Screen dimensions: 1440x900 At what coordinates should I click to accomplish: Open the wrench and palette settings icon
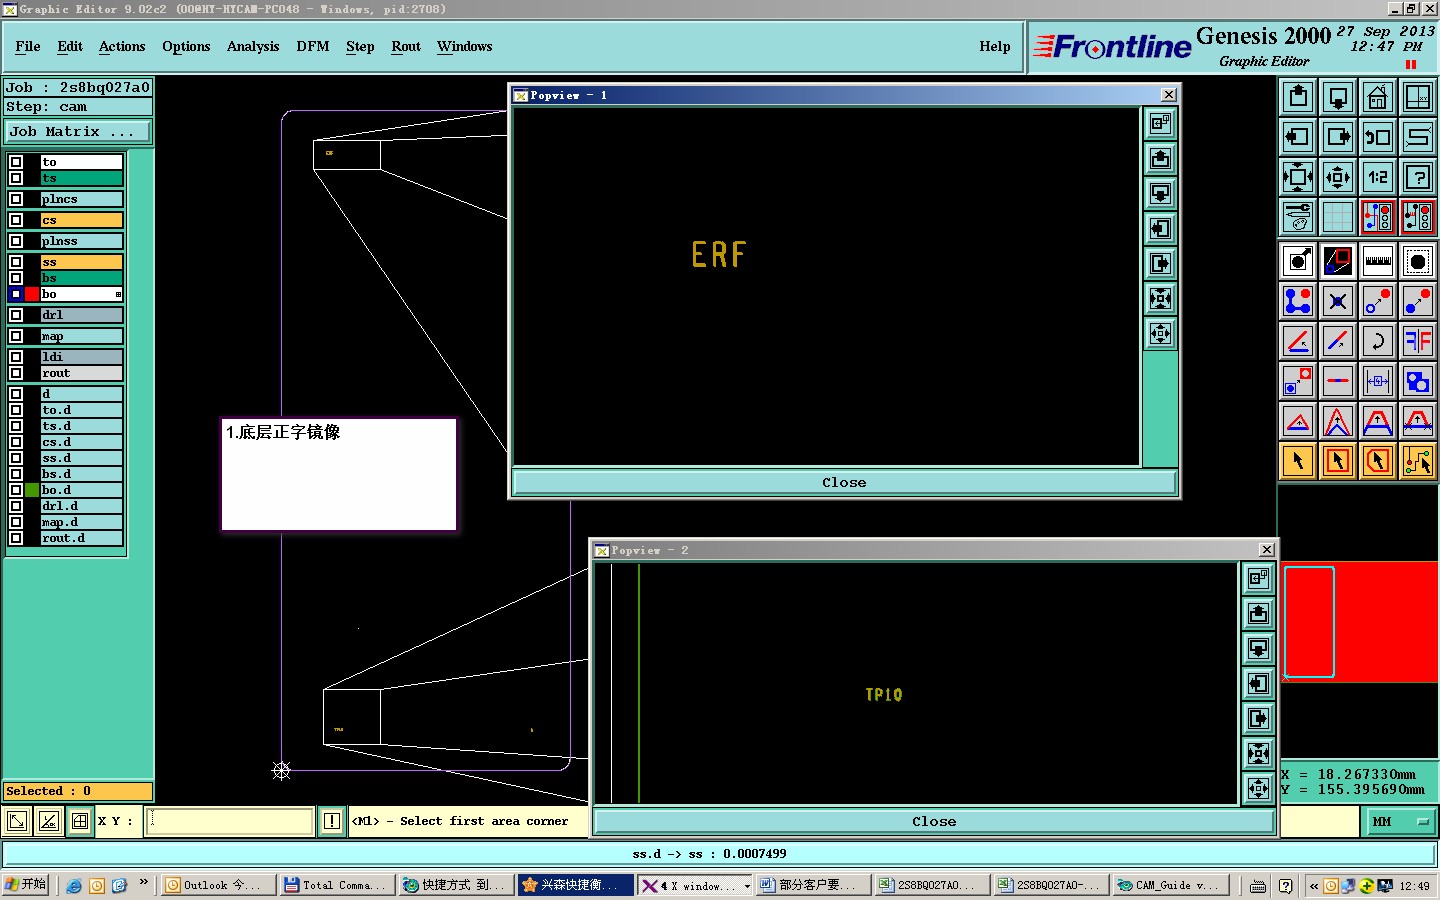pos(1298,216)
